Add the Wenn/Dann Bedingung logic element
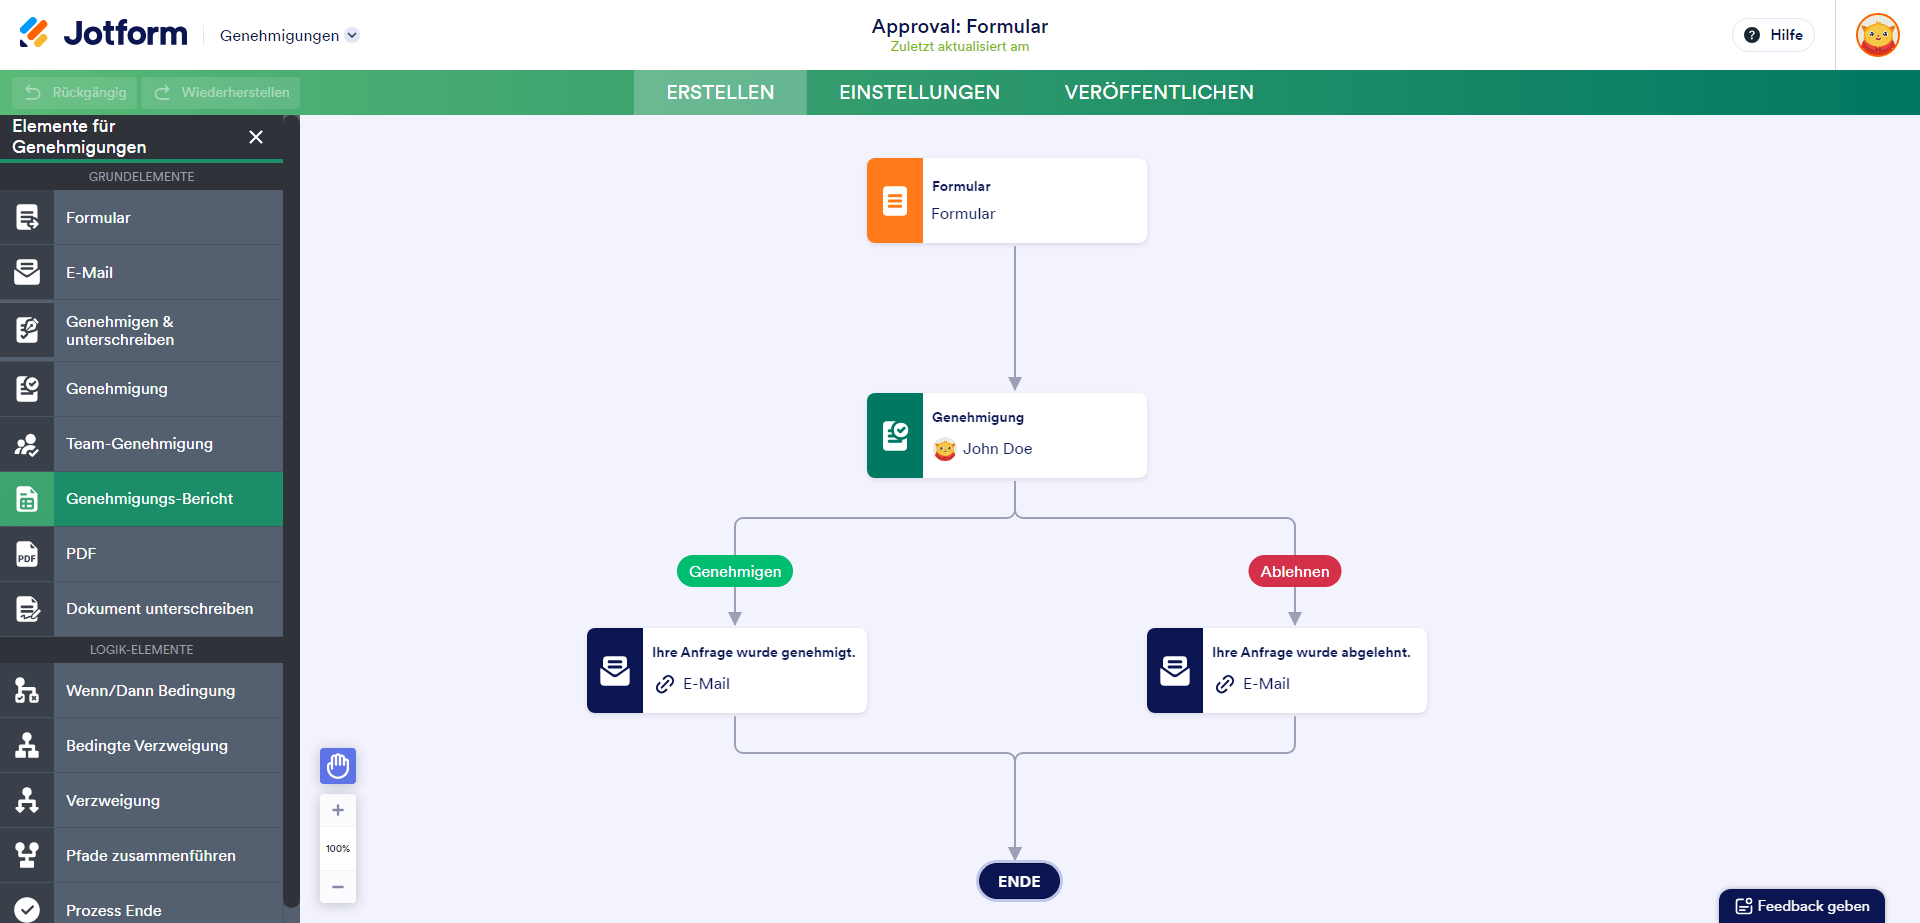The width and height of the screenshot is (1920, 923). (150, 691)
